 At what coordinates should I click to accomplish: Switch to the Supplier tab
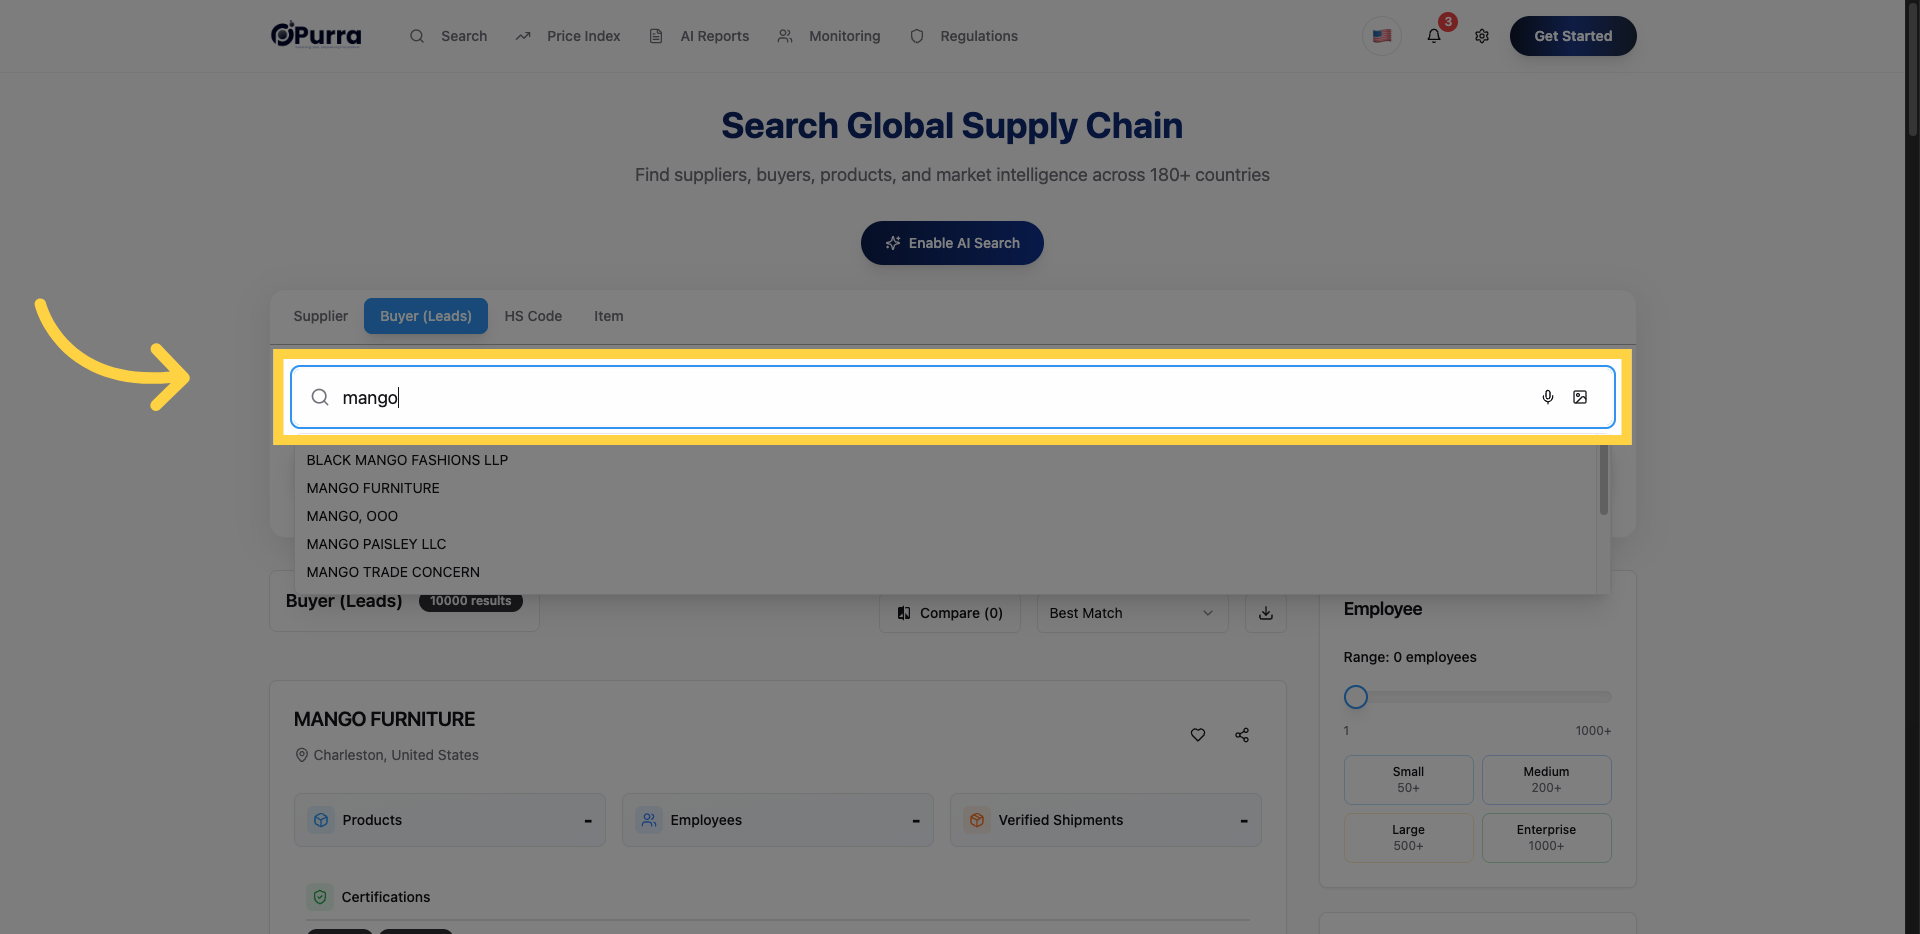(x=321, y=316)
